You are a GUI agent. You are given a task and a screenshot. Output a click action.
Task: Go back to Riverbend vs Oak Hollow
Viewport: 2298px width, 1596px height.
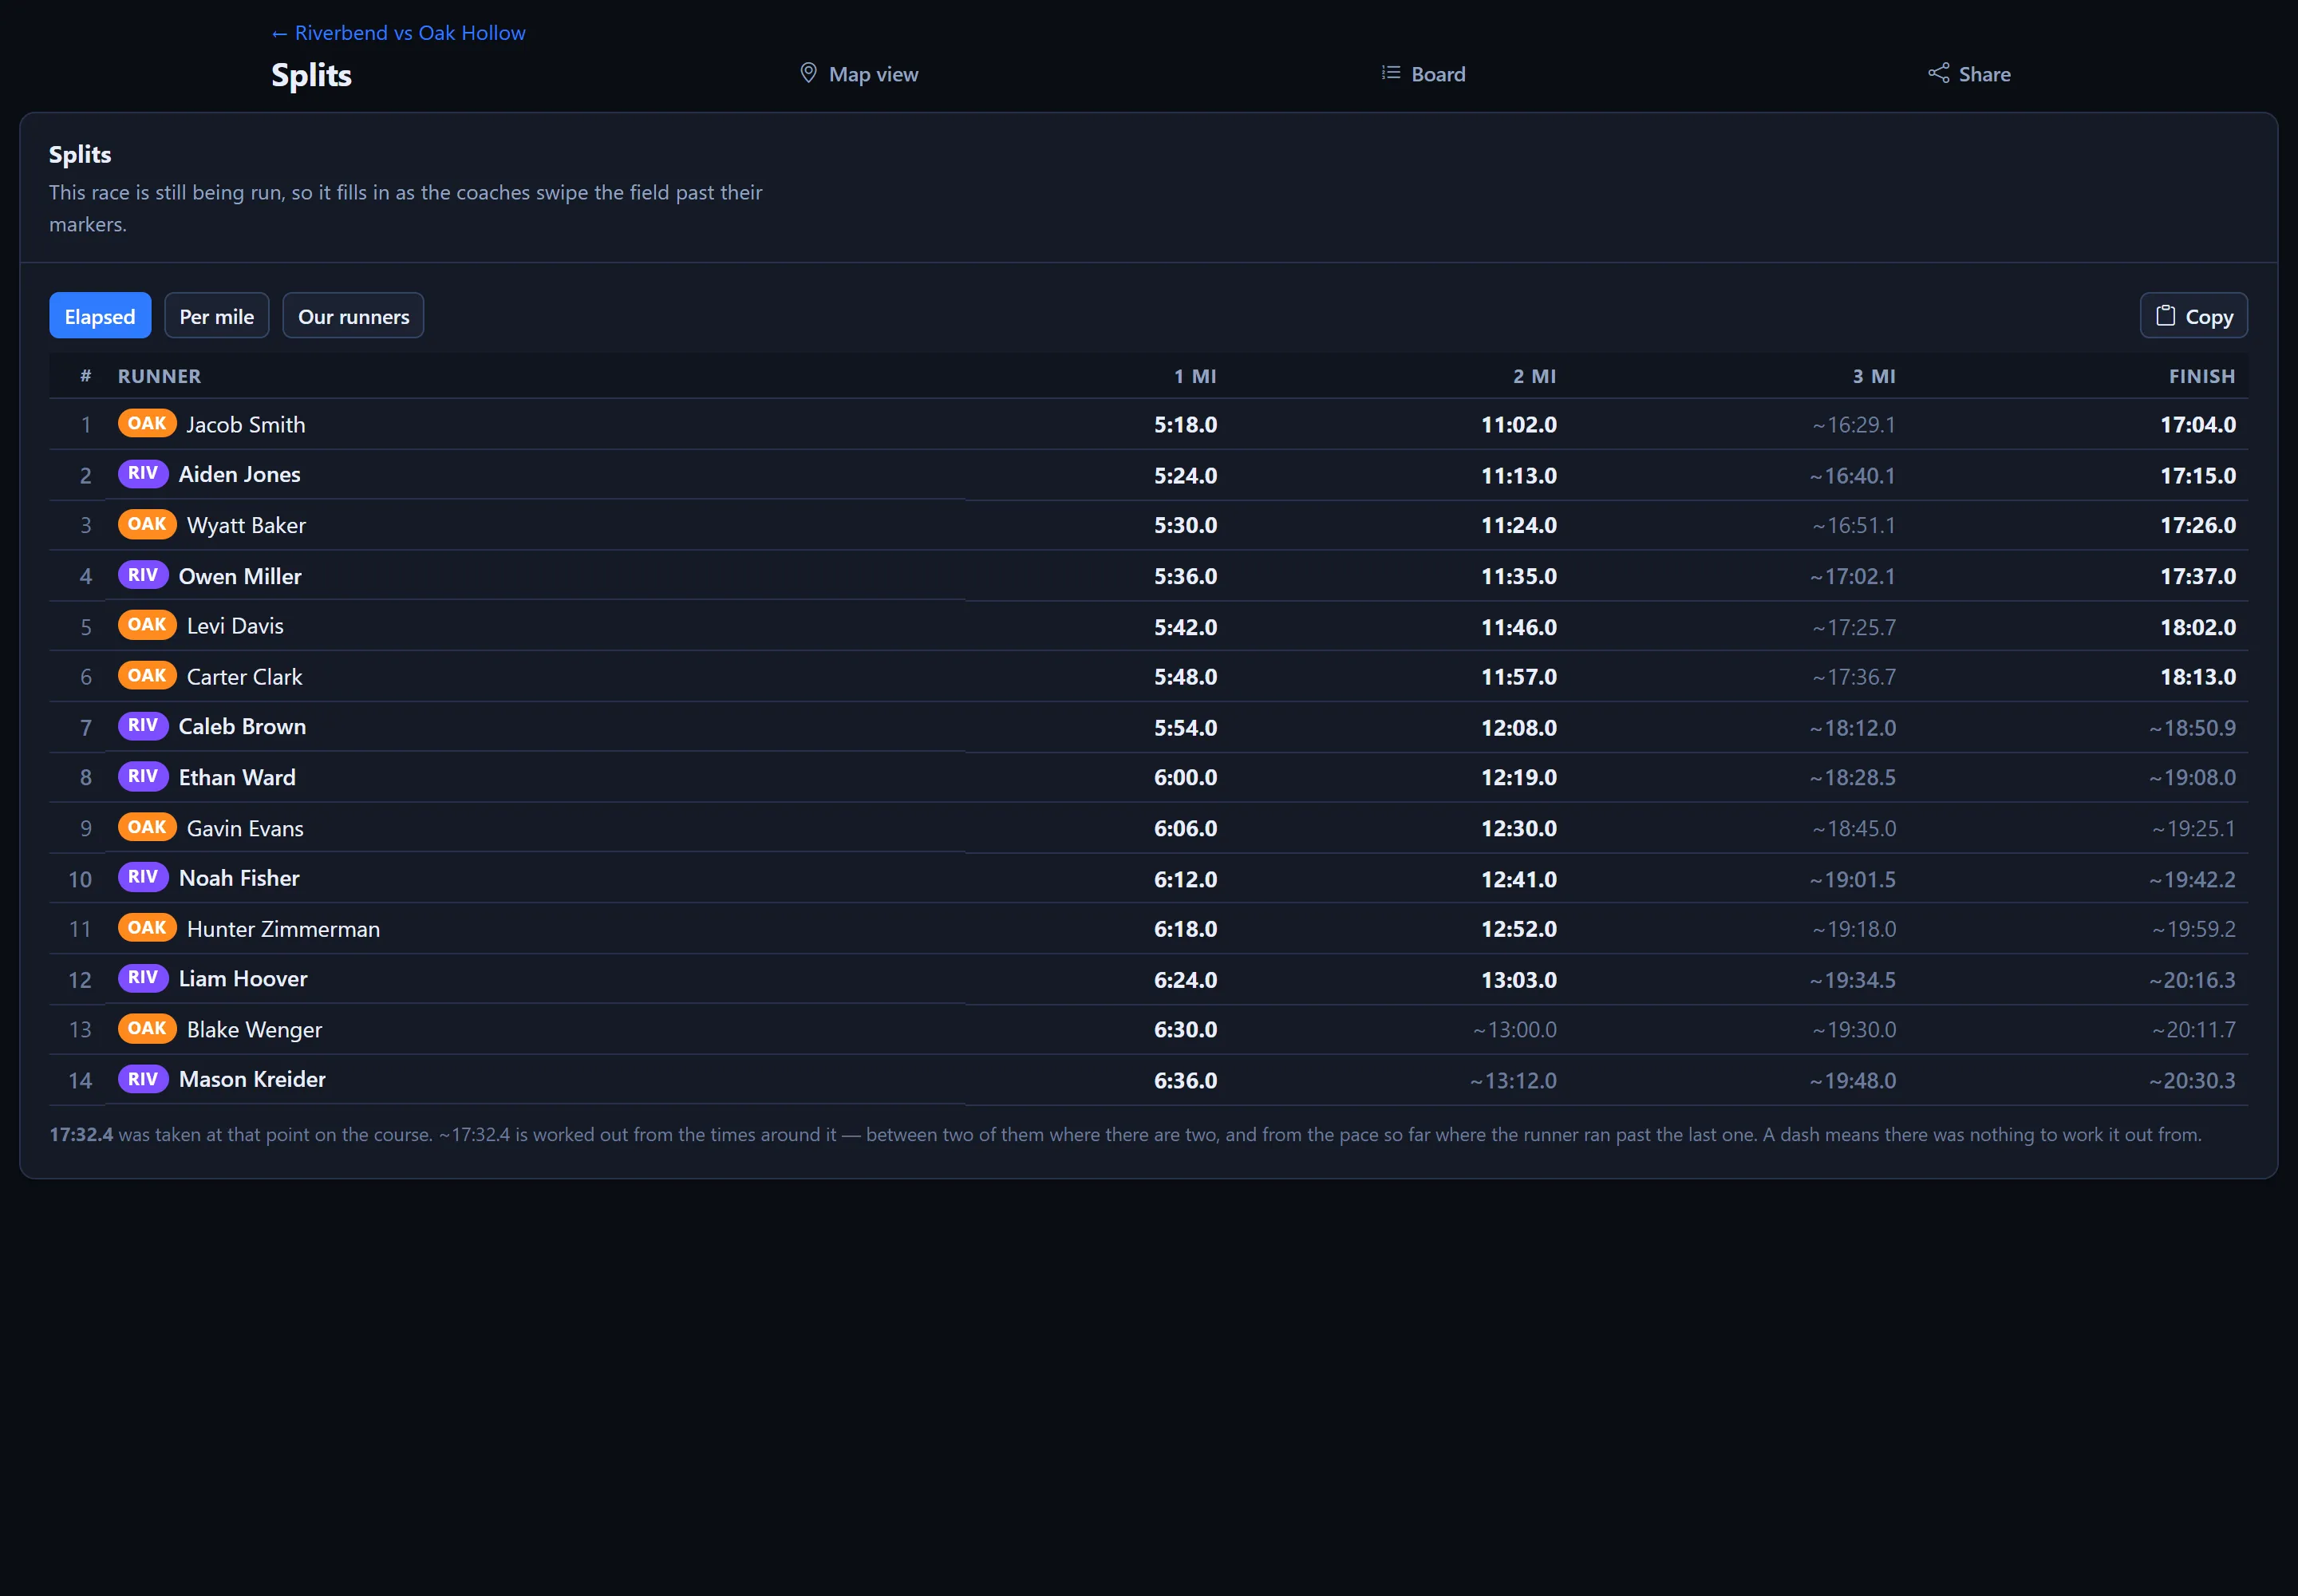pos(398,33)
